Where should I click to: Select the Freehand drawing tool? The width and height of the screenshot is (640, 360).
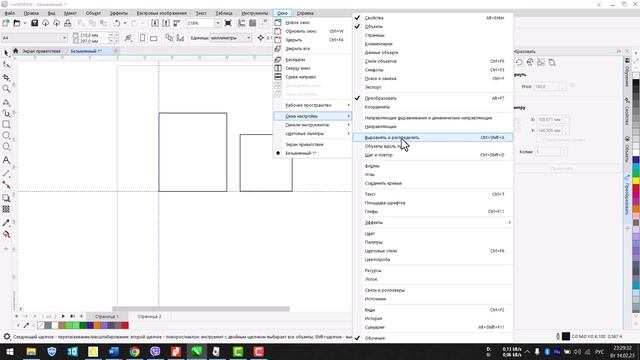6,102
